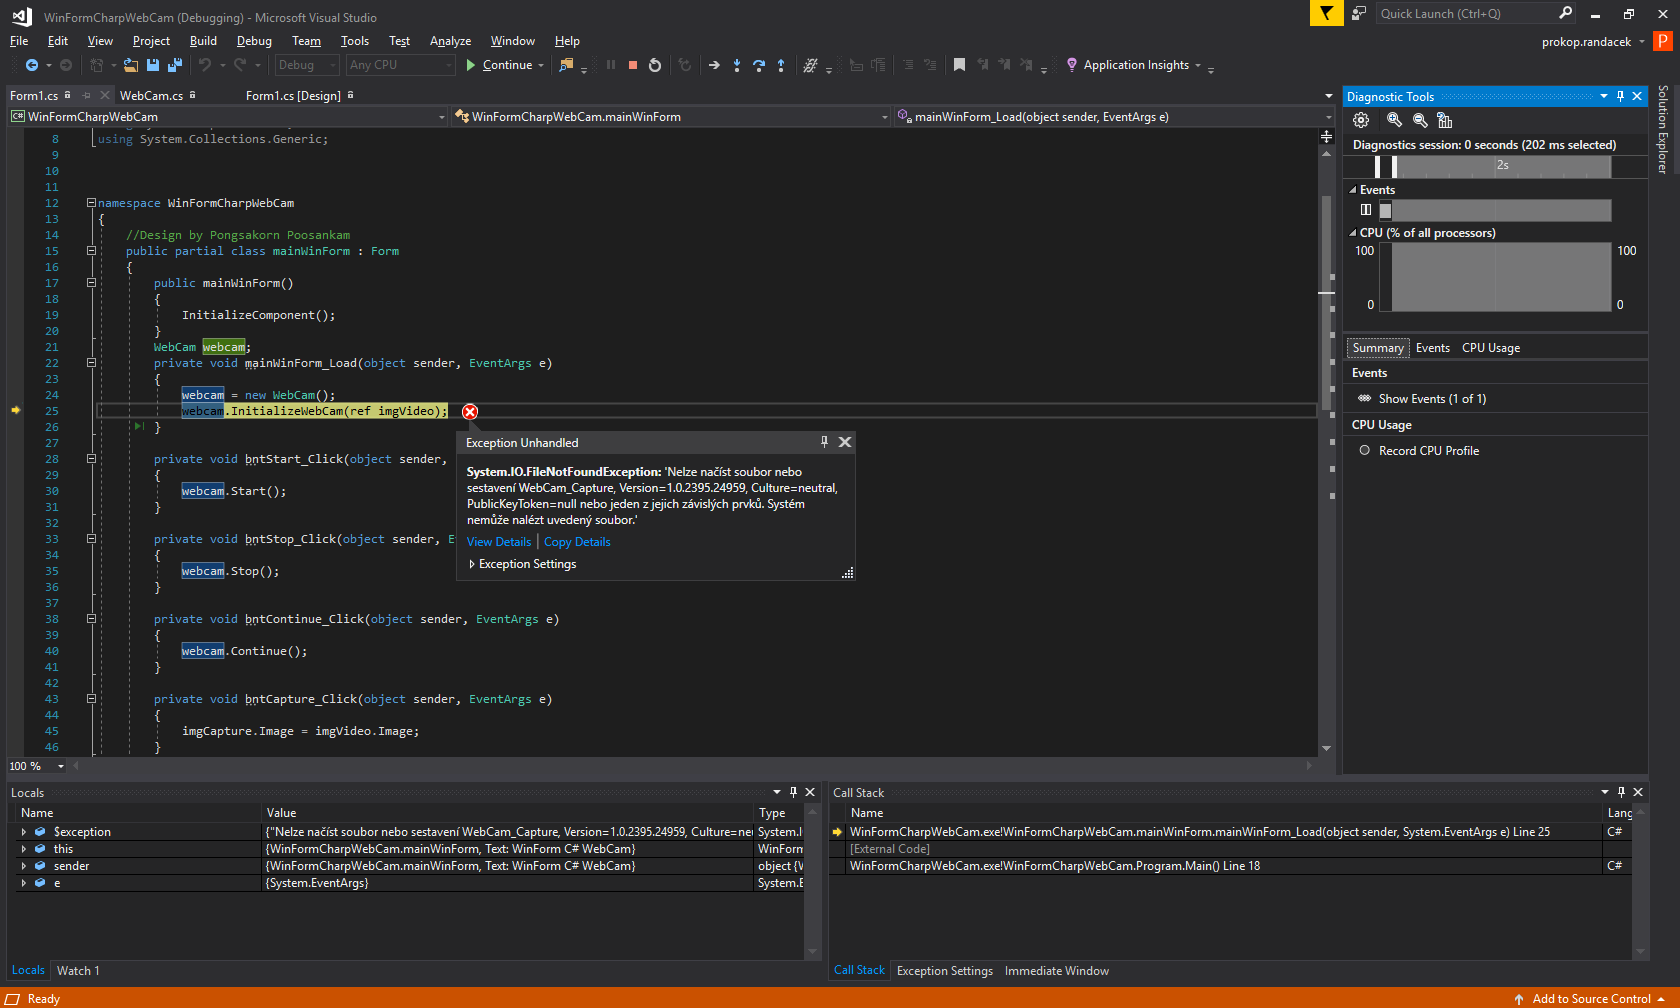The height and width of the screenshot is (1008, 1680).
Task: Toggle the Events pause button
Action: (1366, 210)
